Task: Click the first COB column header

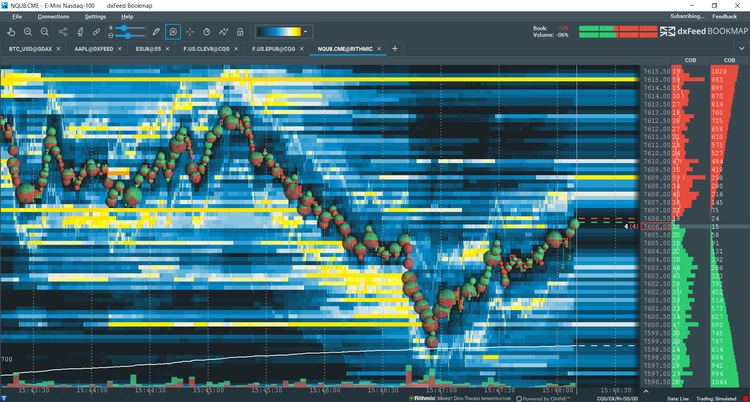Action: tap(690, 60)
